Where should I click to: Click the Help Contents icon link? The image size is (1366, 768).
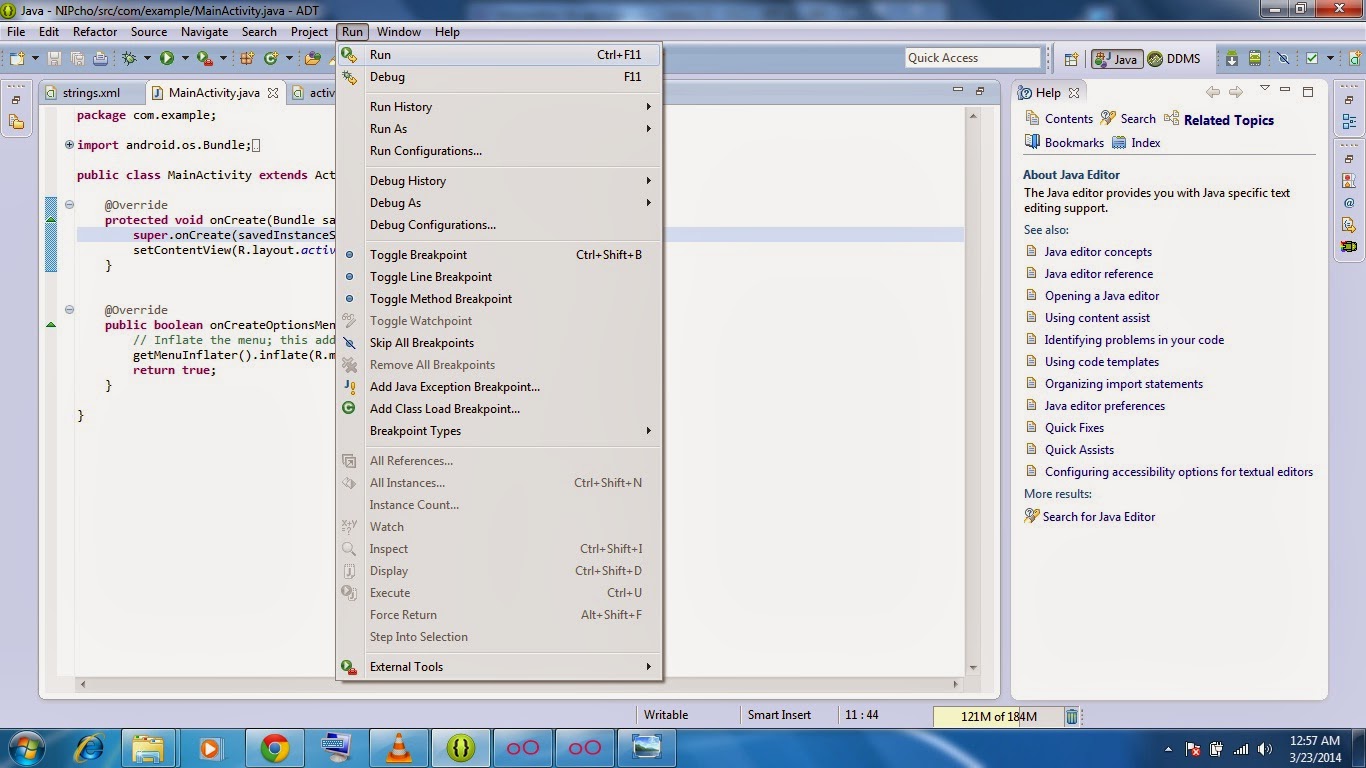click(1032, 118)
